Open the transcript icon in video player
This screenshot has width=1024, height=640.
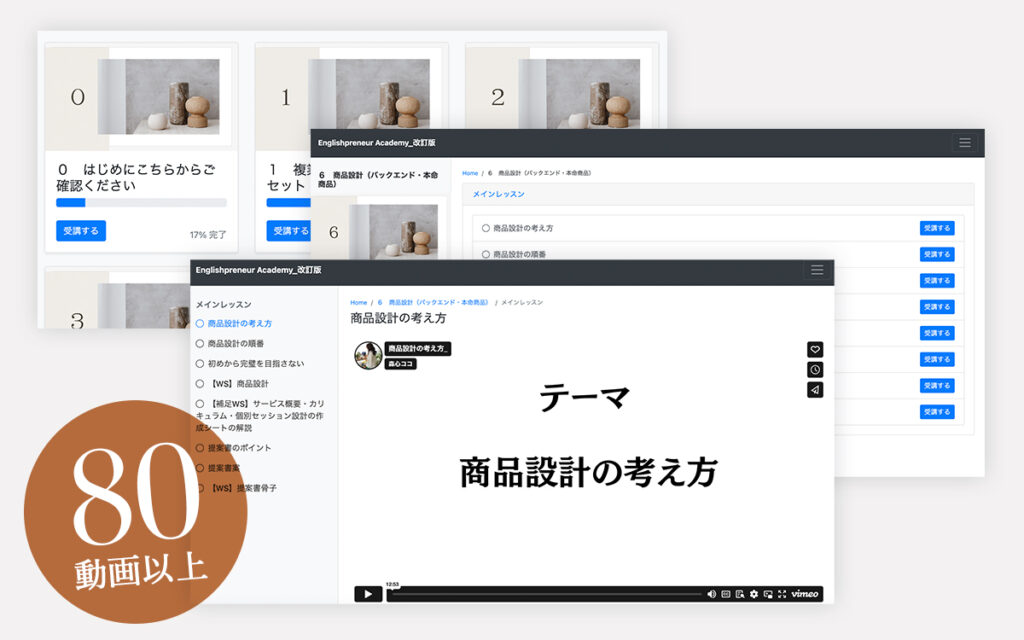740,594
